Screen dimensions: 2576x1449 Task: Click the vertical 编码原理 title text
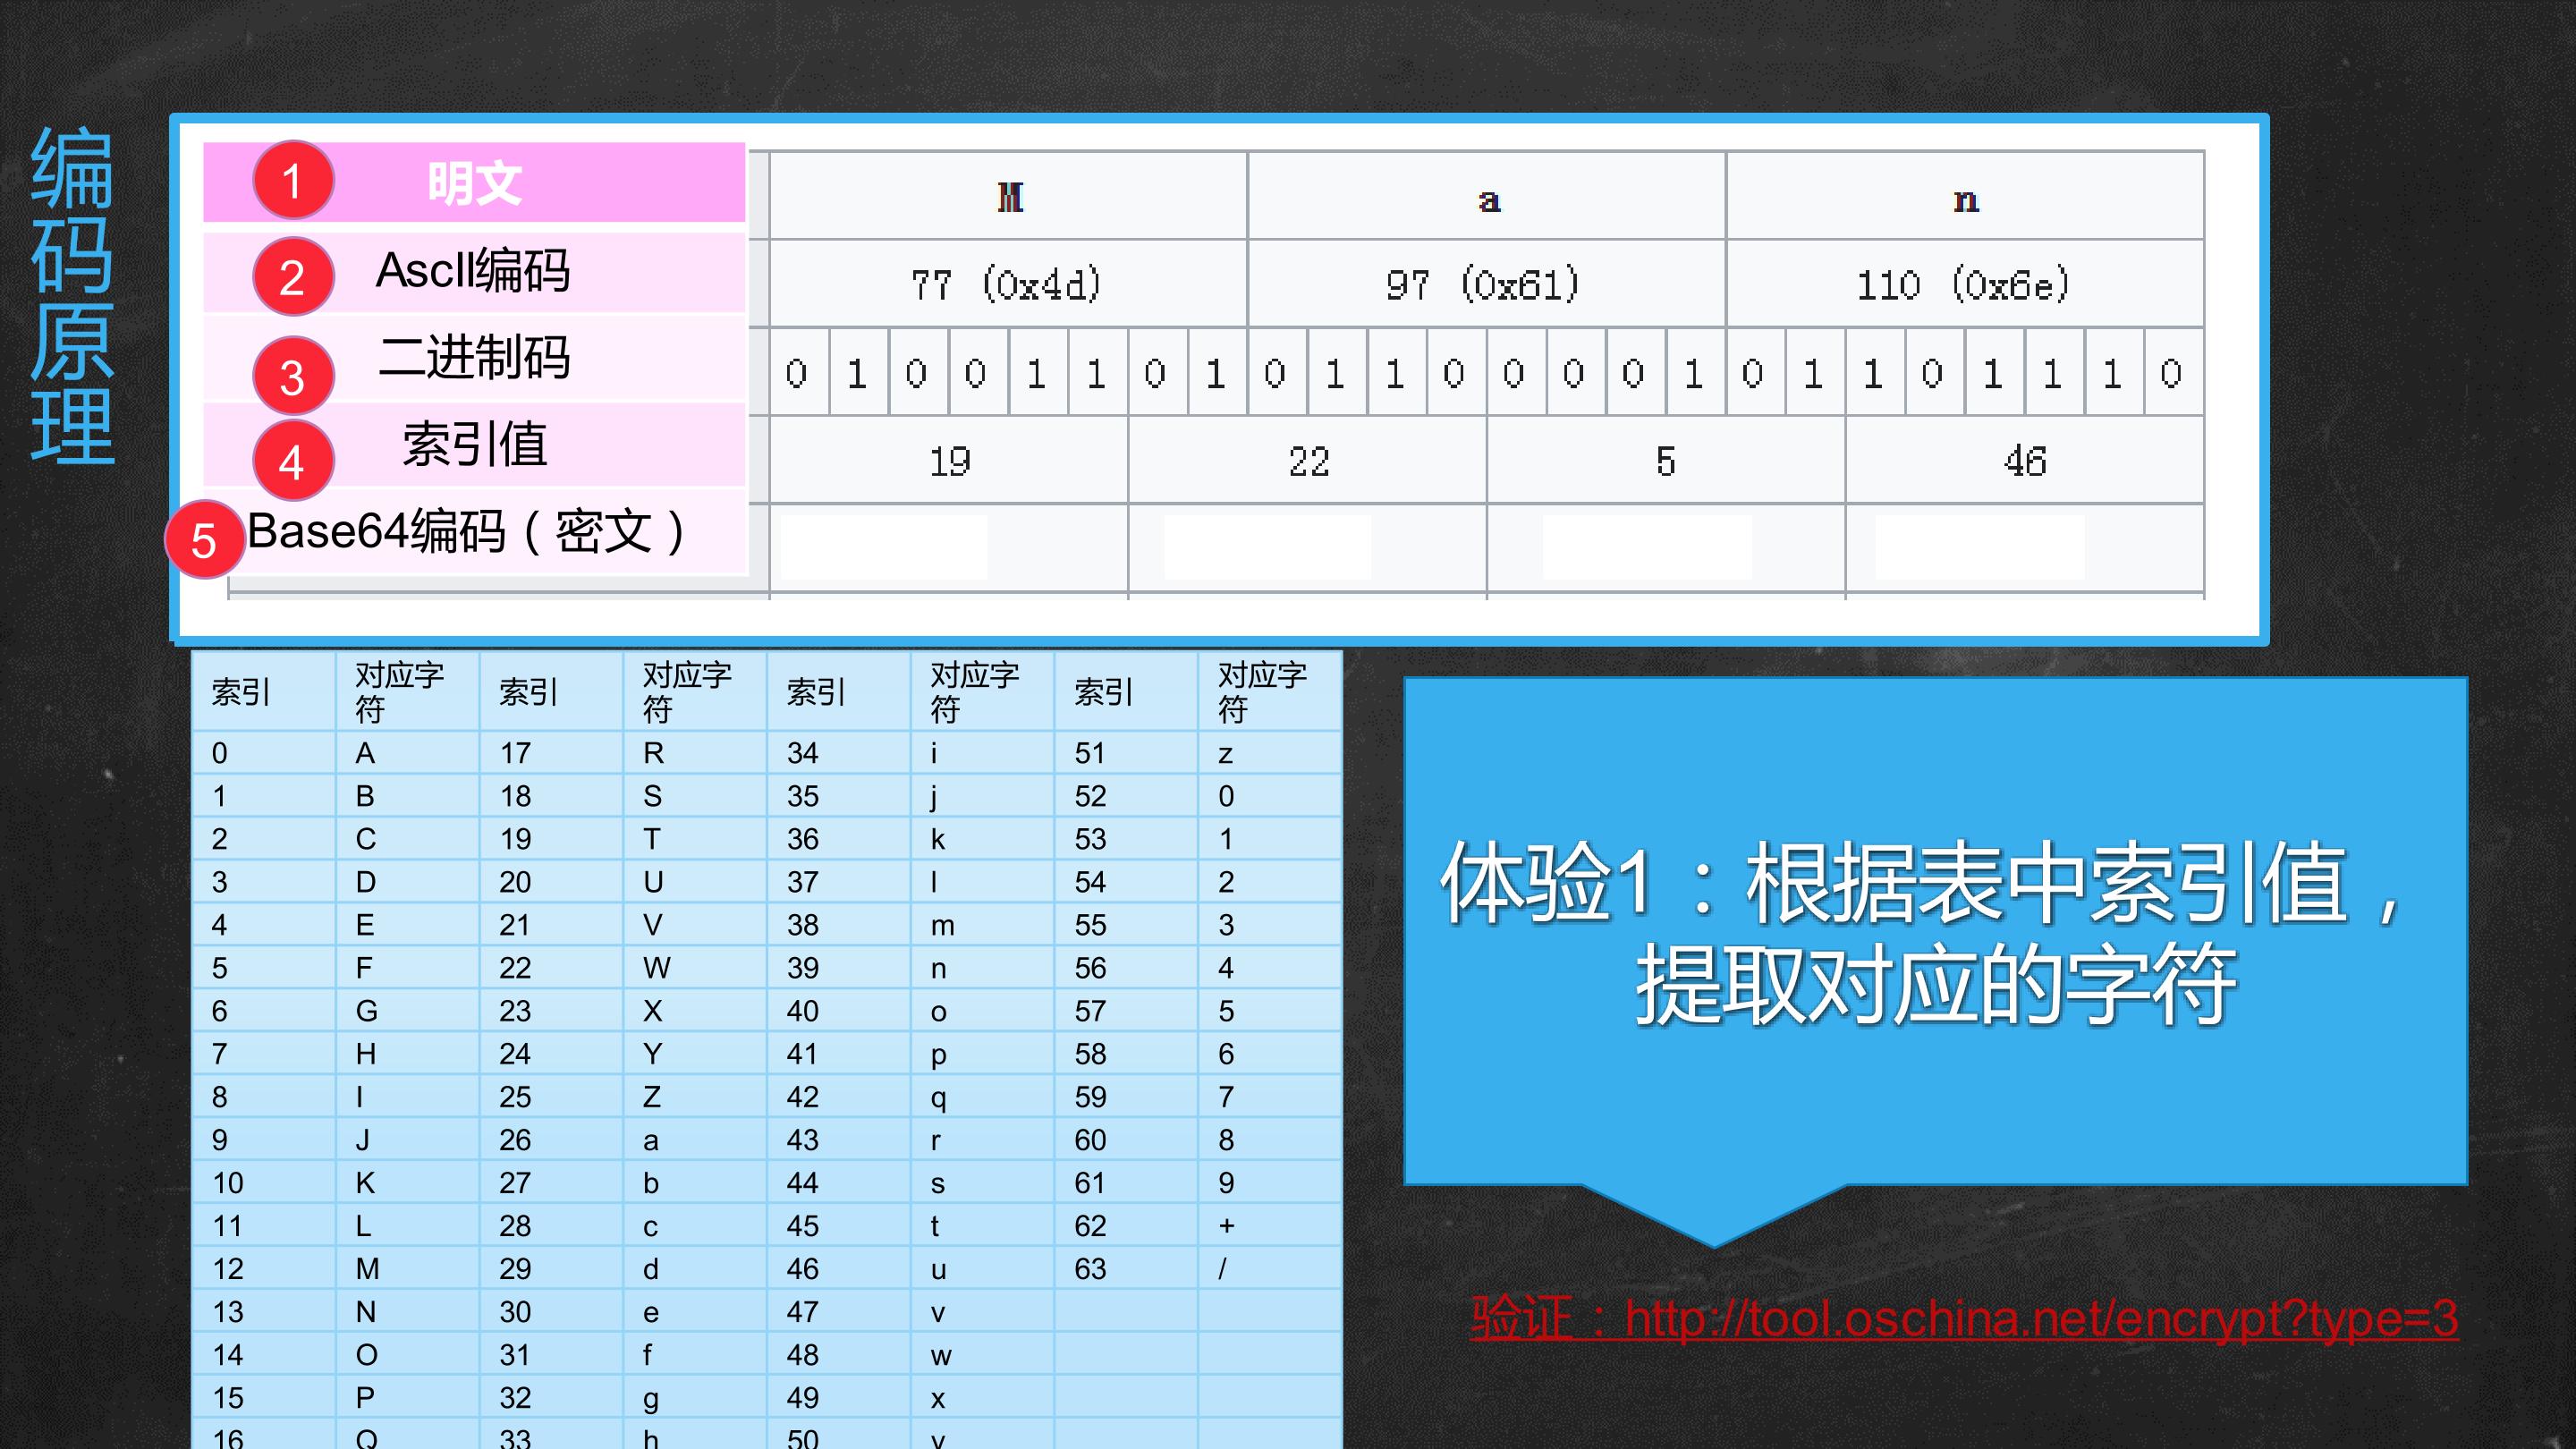72,296
